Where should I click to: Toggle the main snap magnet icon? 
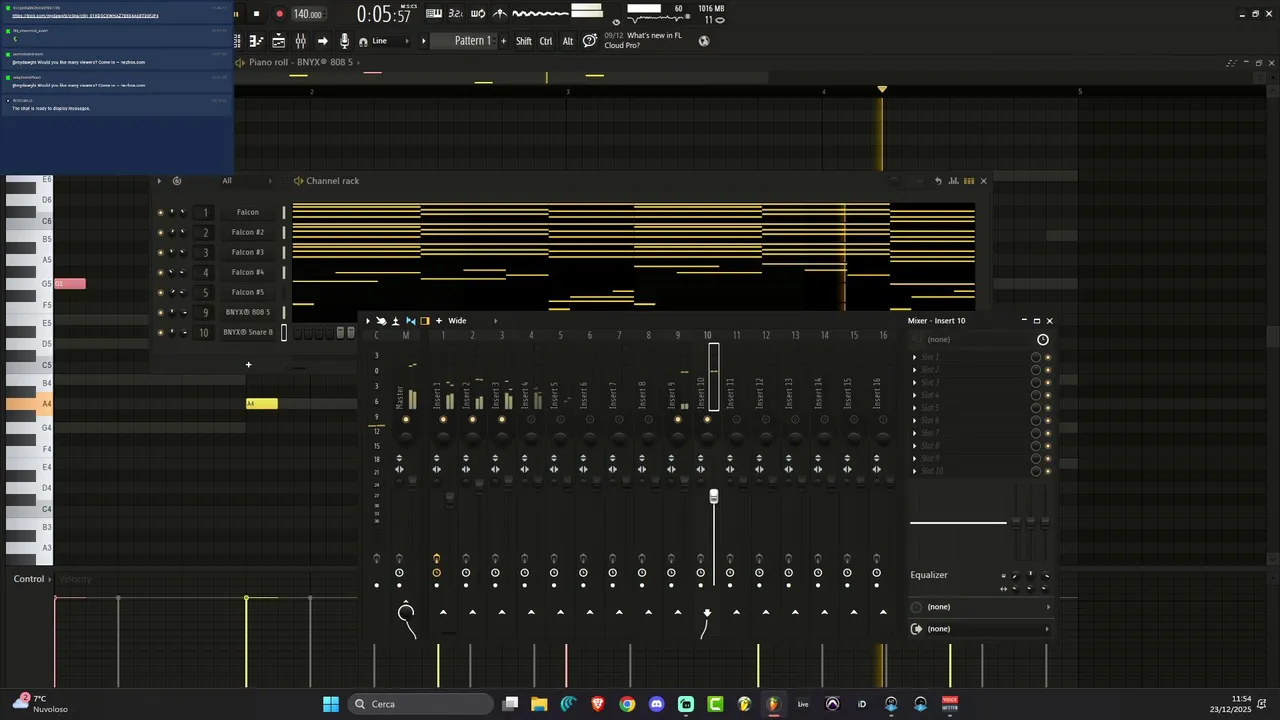click(x=363, y=41)
